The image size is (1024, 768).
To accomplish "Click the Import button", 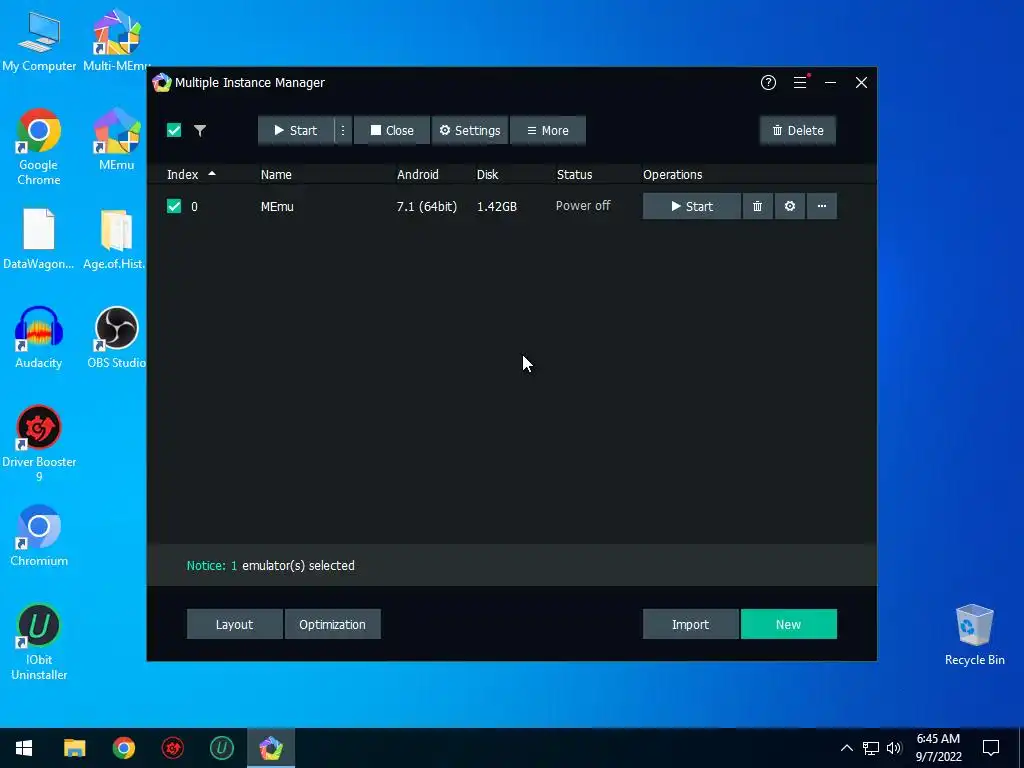I will pyautogui.click(x=690, y=624).
